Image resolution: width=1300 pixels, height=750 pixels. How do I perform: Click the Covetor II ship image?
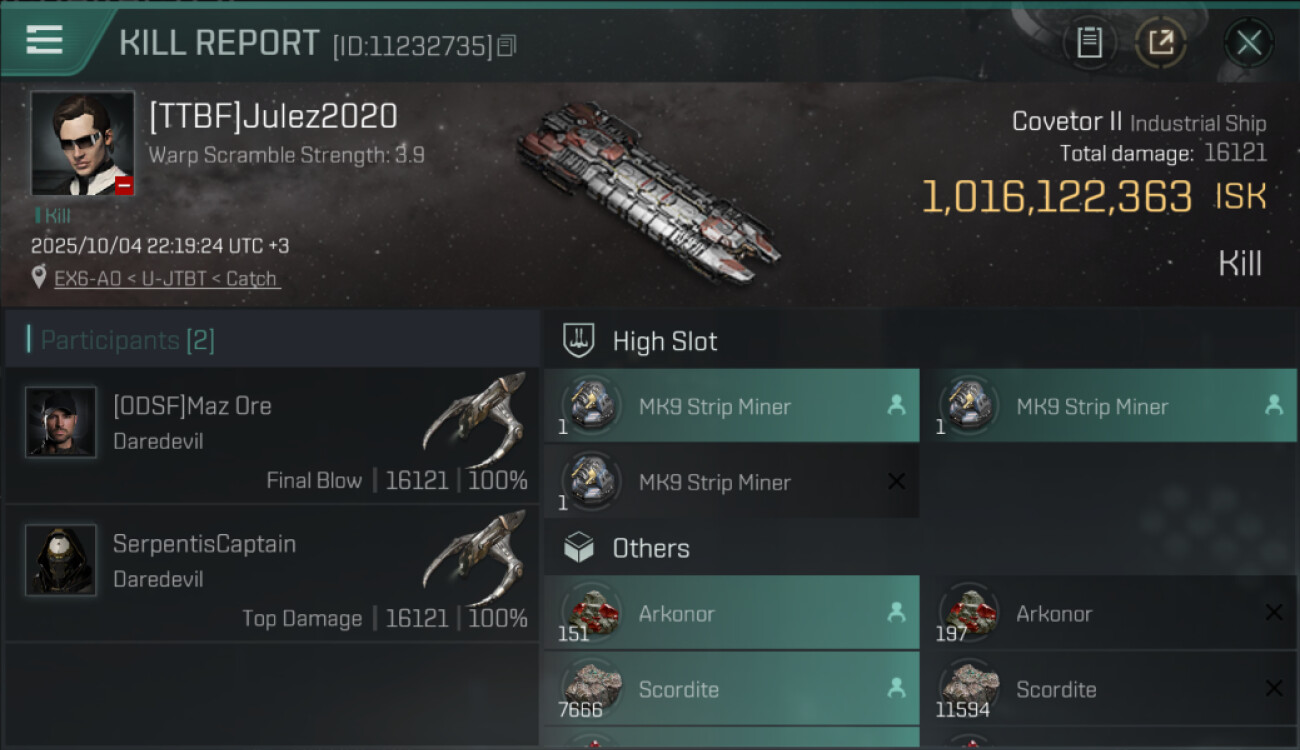point(647,190)
